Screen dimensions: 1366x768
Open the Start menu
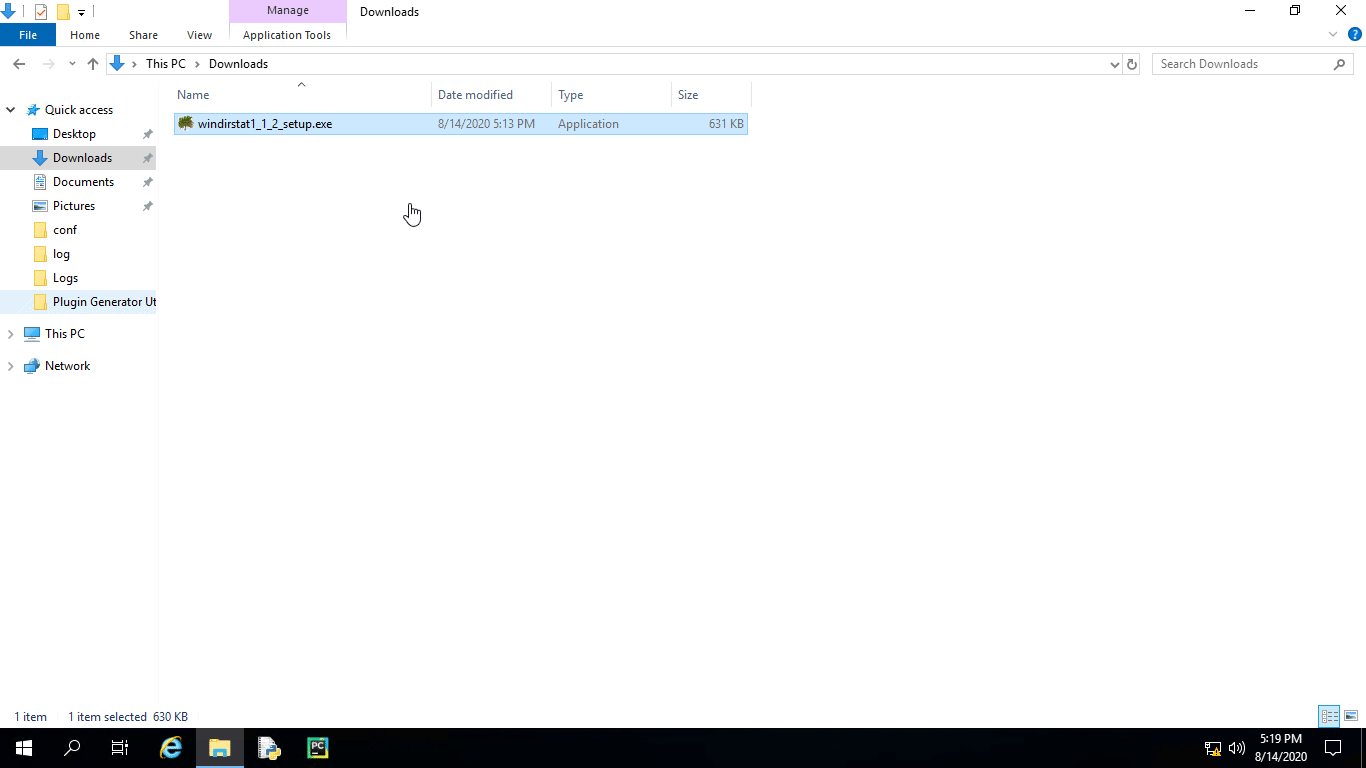pyautogui.click(x=21, y=747)
